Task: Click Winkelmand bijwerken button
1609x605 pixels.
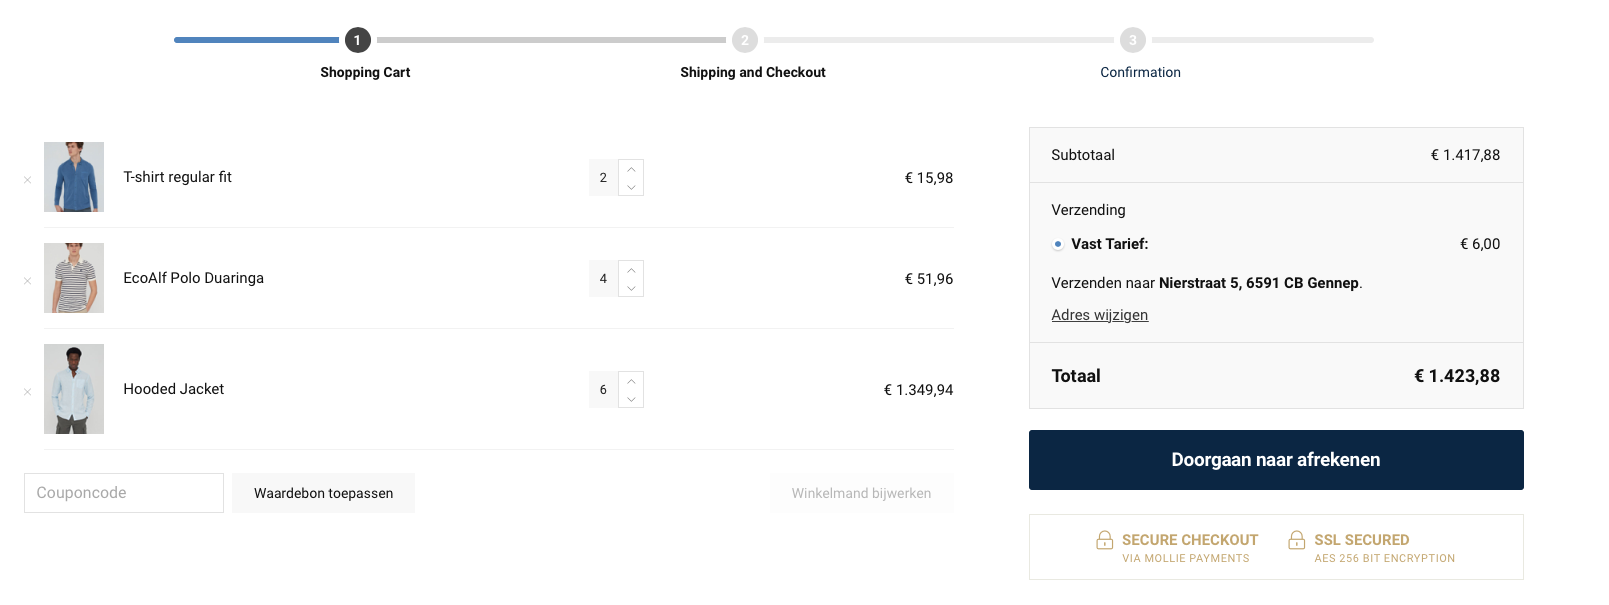Action: 861,493
